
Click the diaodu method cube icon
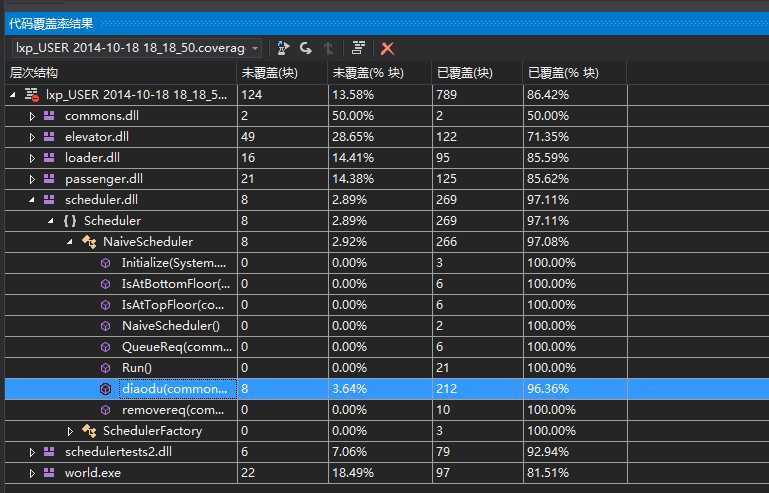pyautogui.click(x=105, y=389)
